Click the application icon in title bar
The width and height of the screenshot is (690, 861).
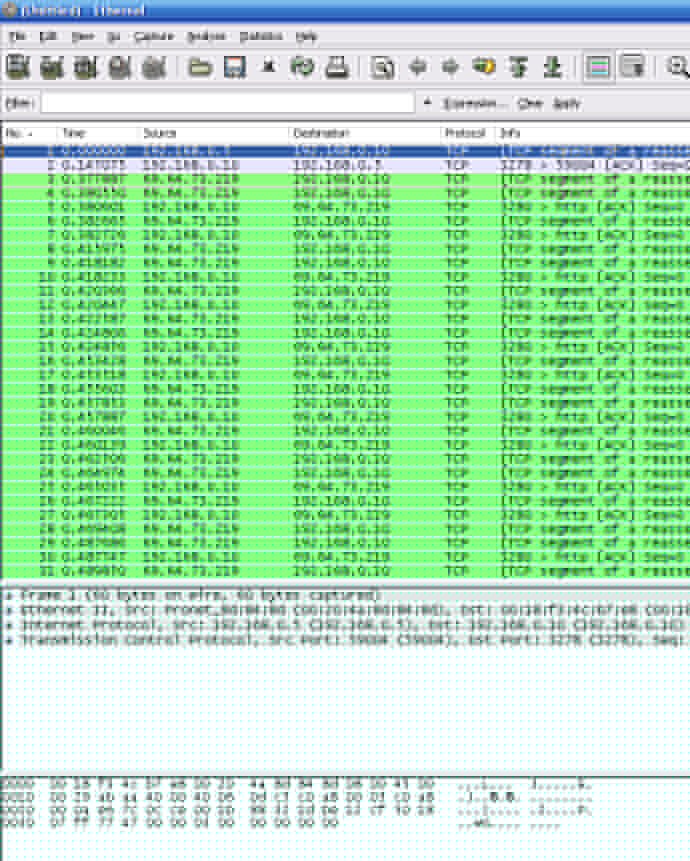pyautogui.click(x=9, y=9)
